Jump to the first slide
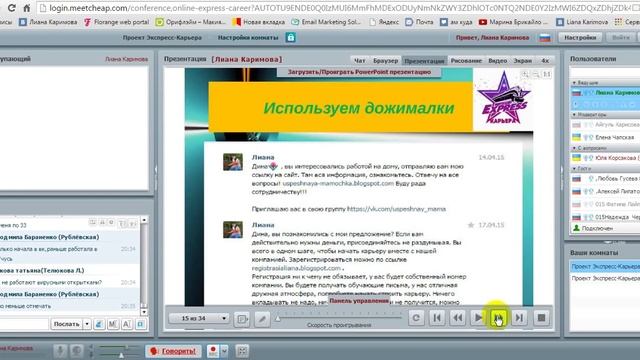Viewport: 640px width, 360px height. 437,318
